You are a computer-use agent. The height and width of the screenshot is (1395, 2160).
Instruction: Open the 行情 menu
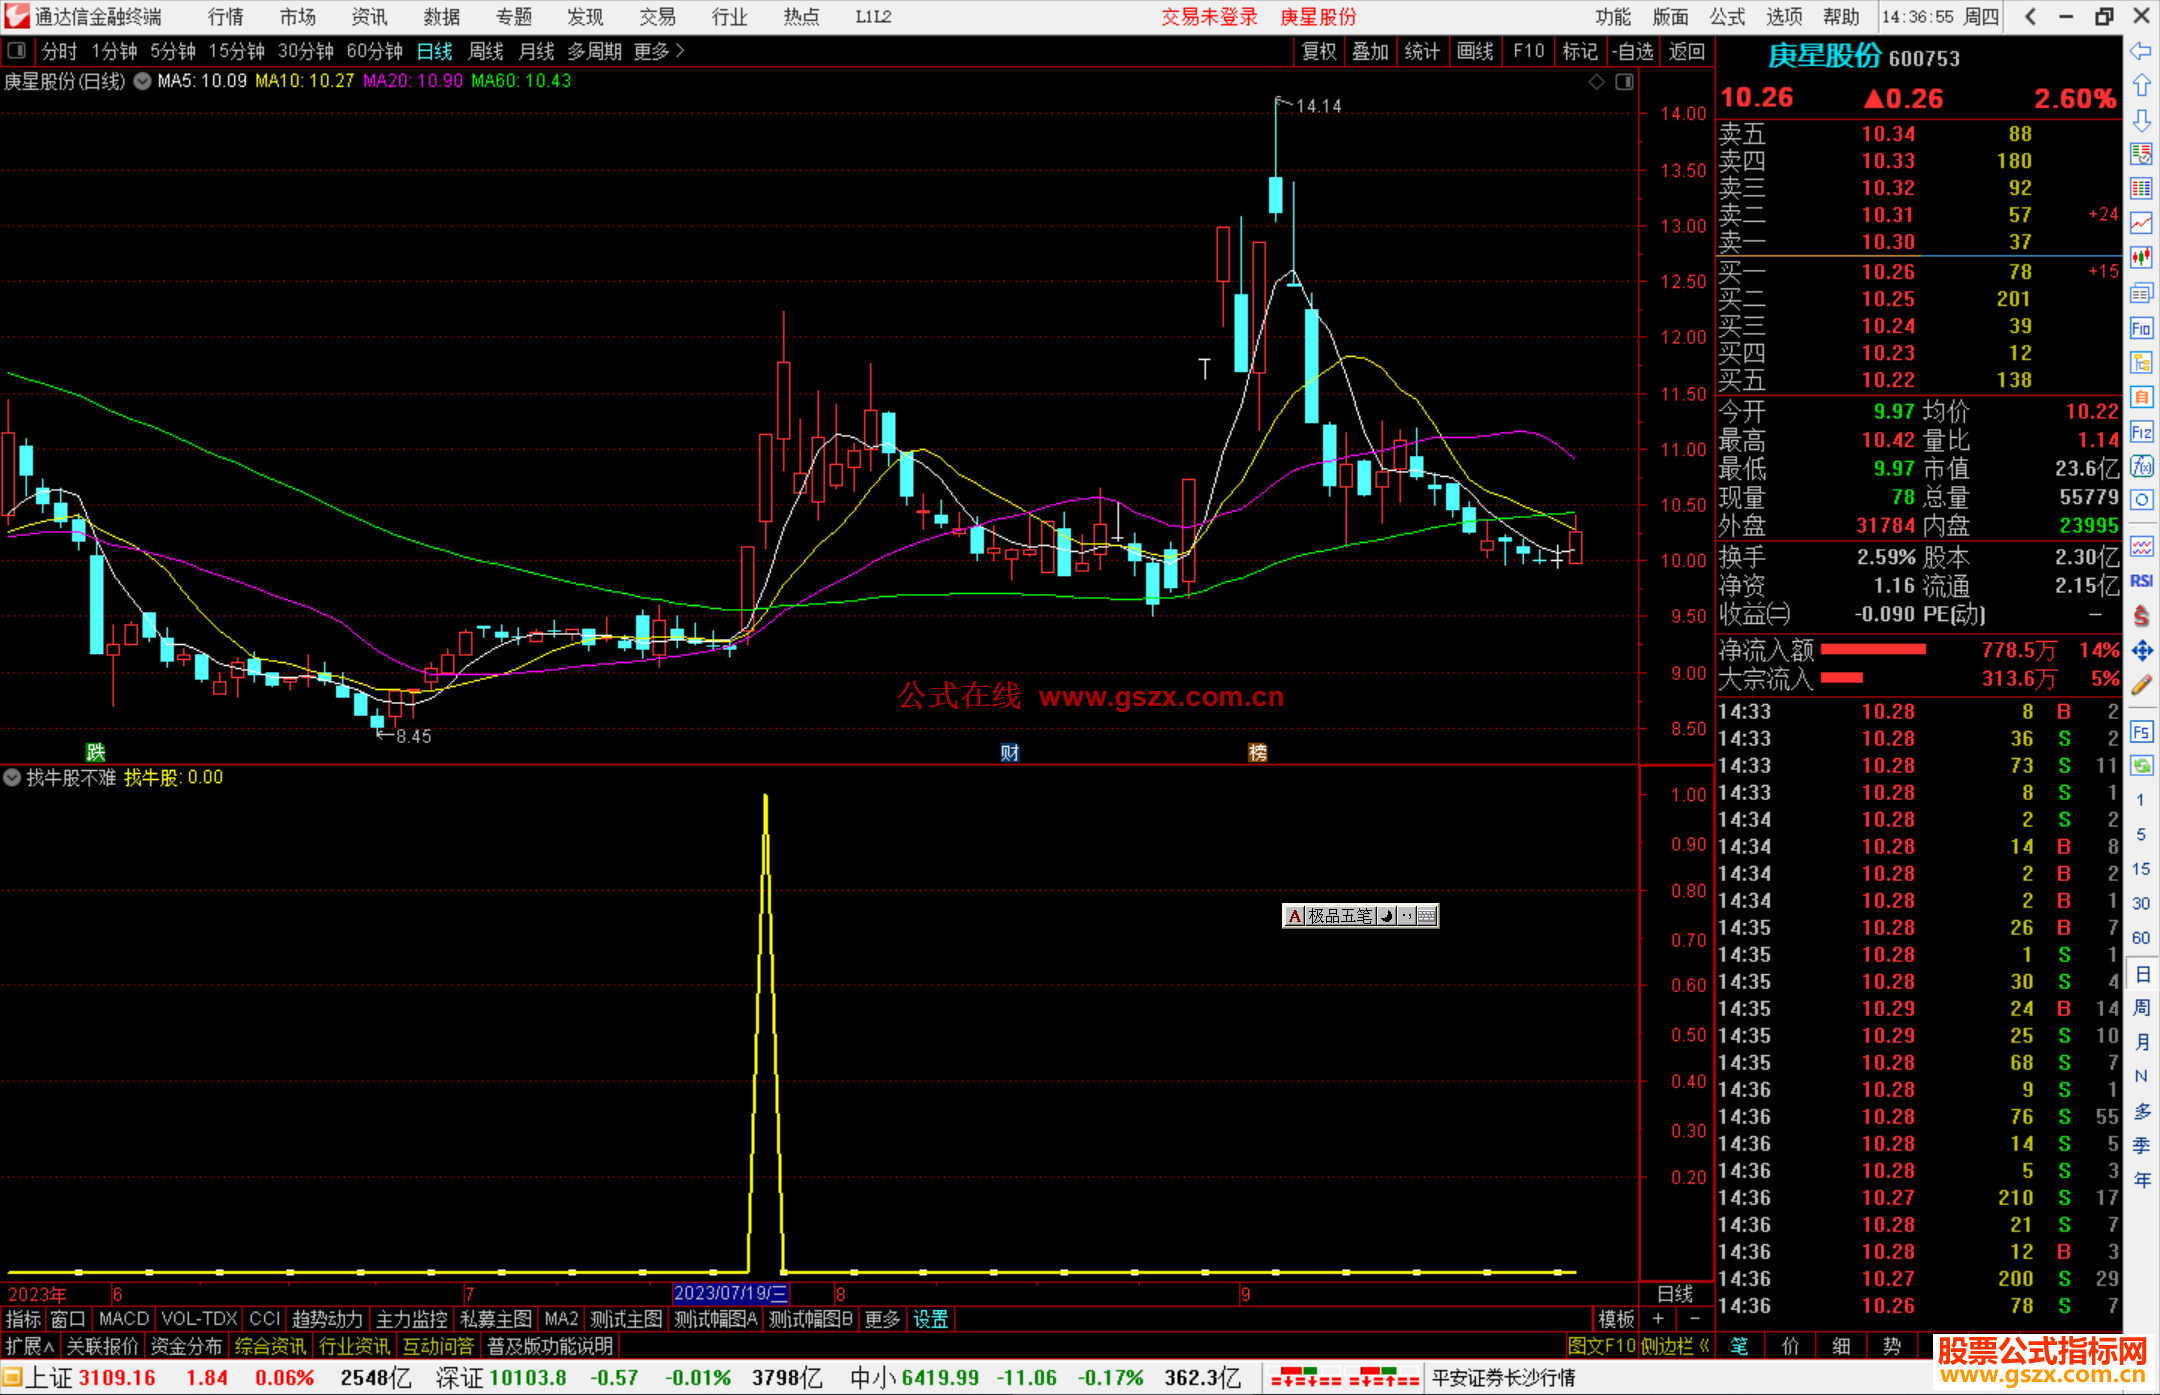point(225,17)
